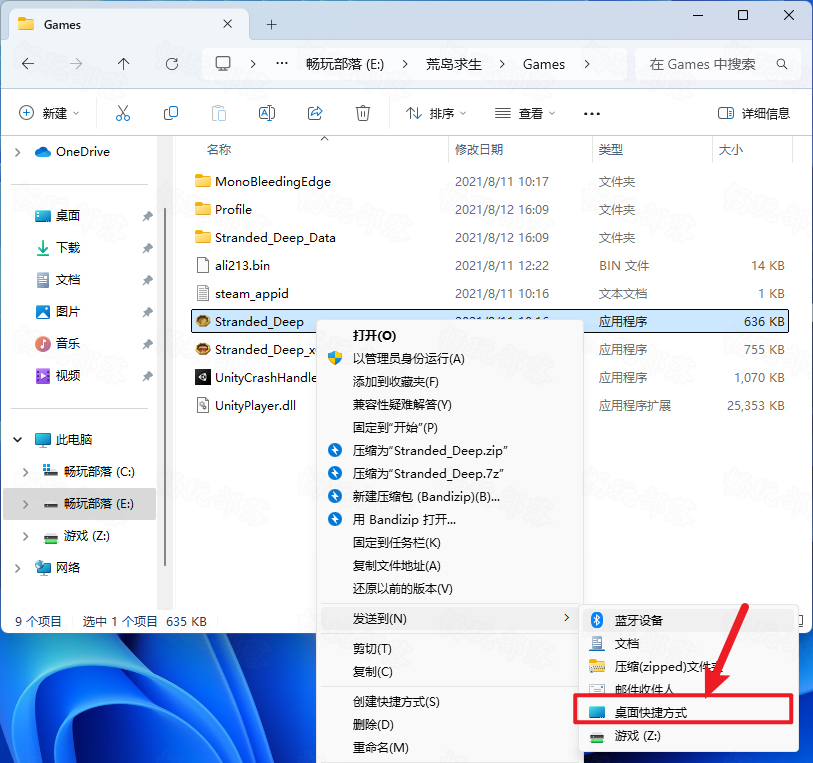The image size is (813, 763).
Task: Click the Delete trash icon
Action: (363, 113)
